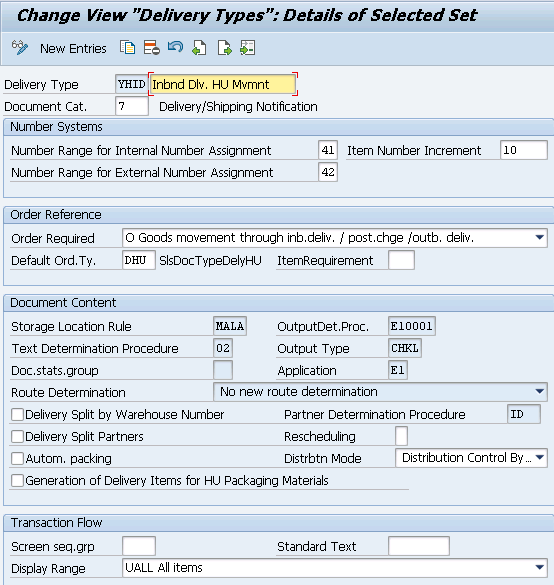Image resolution: width=554 pixels, height=585 pixels.
Task: Click the Previous Entry icon
Action: coord(199,48)
